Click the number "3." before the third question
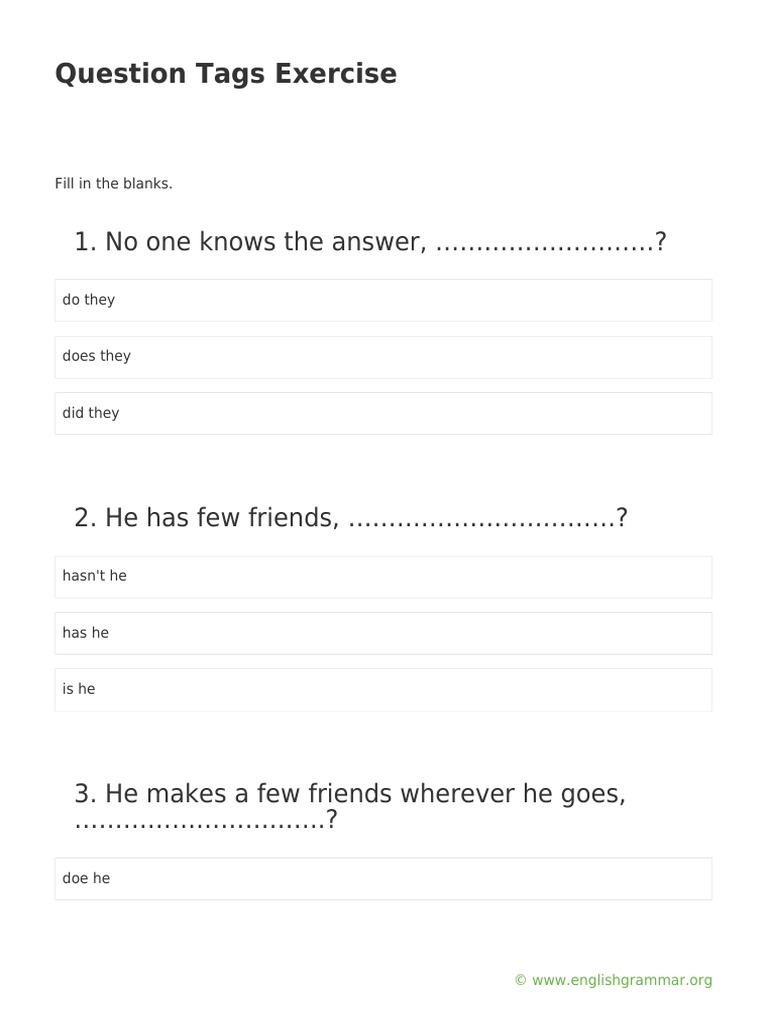 coord(85,795)
